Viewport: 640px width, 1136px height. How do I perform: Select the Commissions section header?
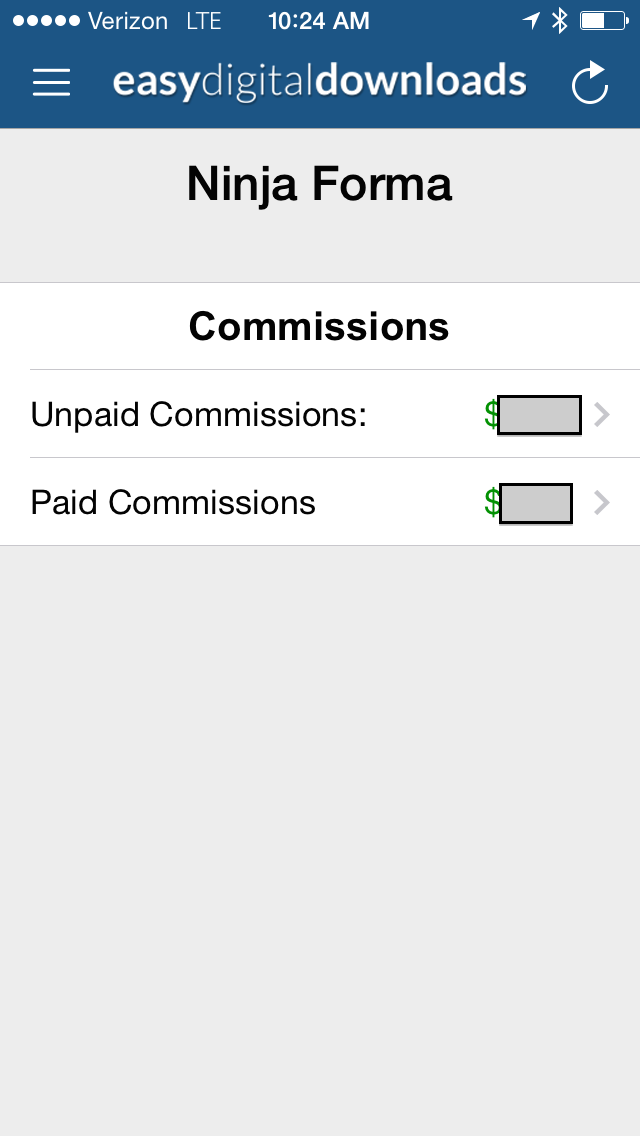(319, 326)
